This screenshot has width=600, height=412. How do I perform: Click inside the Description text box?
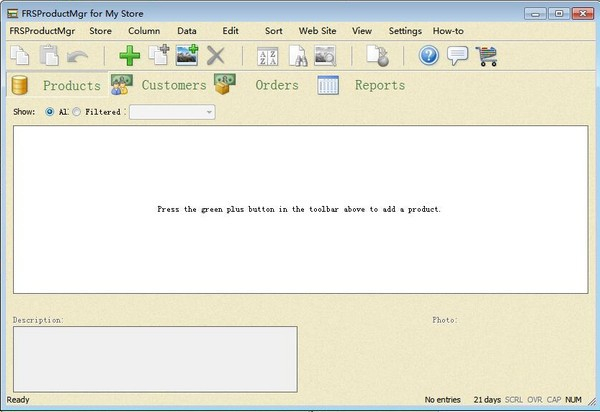(155, 358)
